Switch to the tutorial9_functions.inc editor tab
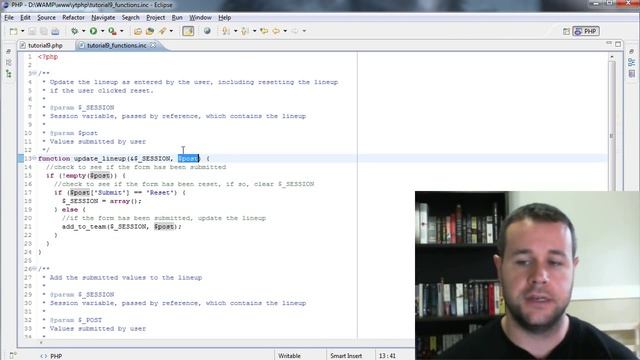 116,45
